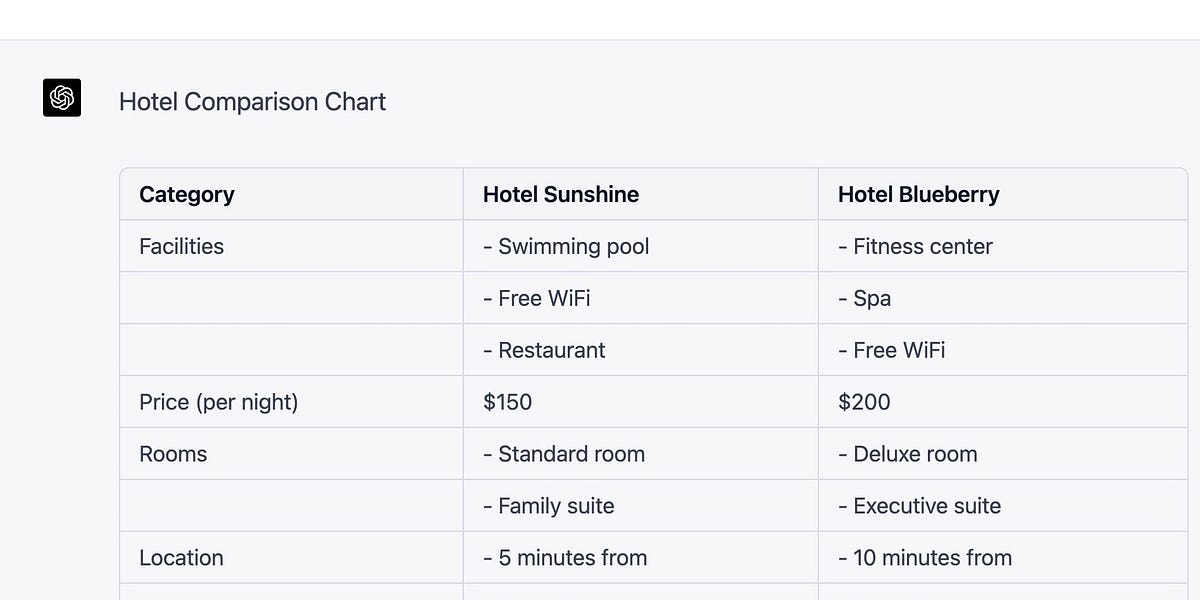
Task: Select the Location row label
Action: click(x=181, y=558)
